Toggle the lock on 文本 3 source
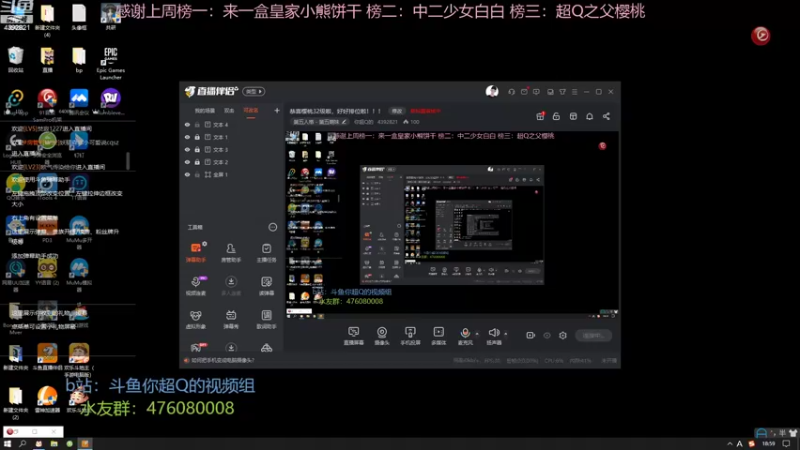 pyautogui.click(x=197, y=149)
